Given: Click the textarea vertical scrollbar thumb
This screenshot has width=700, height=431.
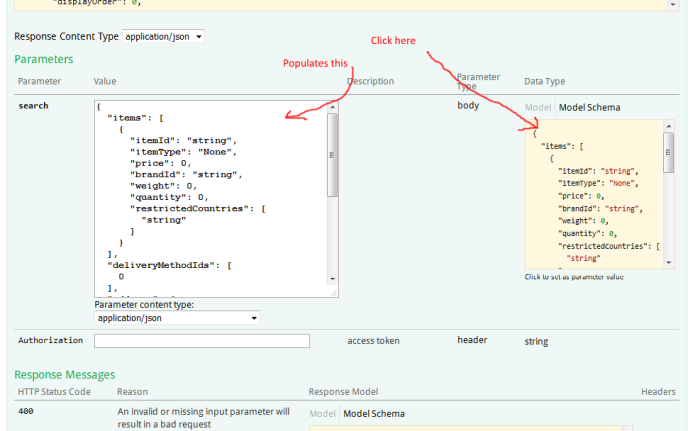Looking at the screenshot, I should click(x=333, y=155).
